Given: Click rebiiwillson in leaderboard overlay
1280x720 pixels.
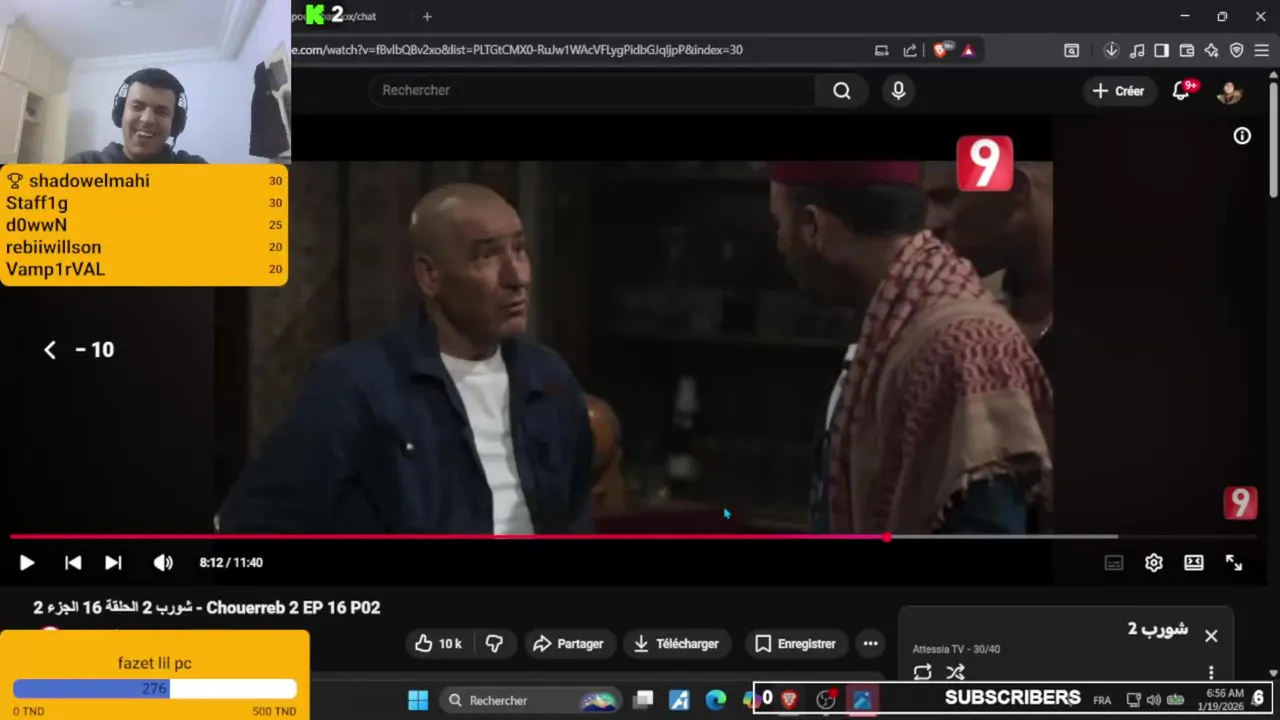Looking at the screenshot, I should (53, 247).
